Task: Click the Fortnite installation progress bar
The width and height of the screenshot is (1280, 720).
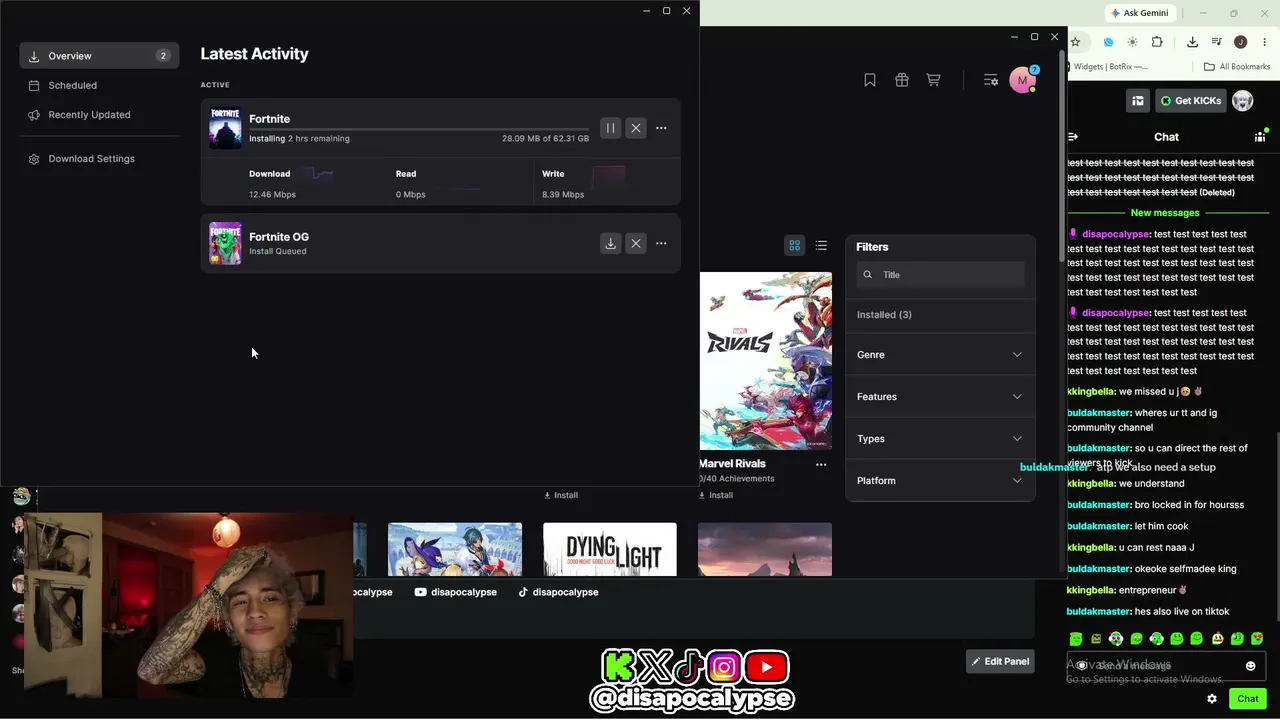Action: [x=419, y=129]
